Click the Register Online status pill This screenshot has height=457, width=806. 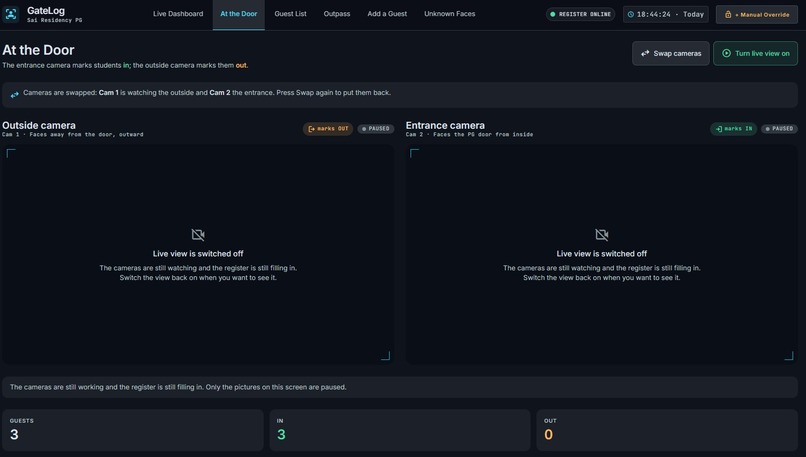tap(580, 14)
